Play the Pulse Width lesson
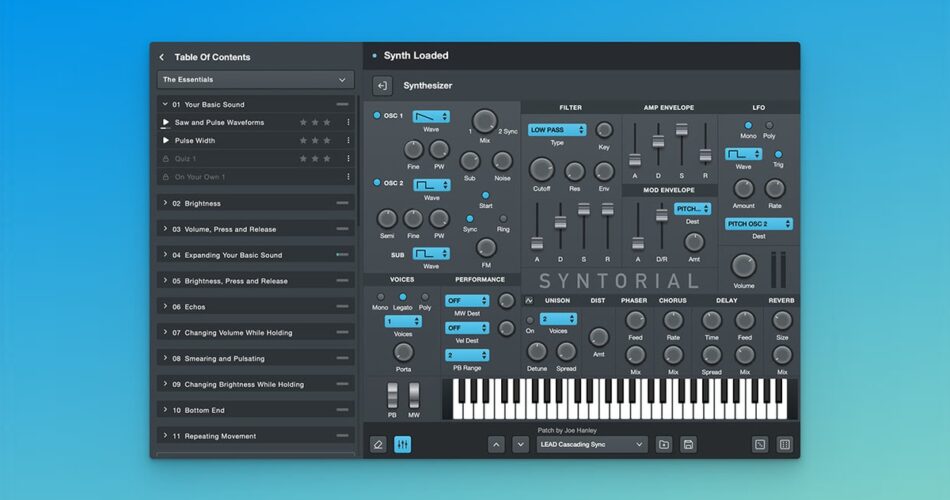The width and height of the screenshot is (950, 500). (x=166, y=140)
